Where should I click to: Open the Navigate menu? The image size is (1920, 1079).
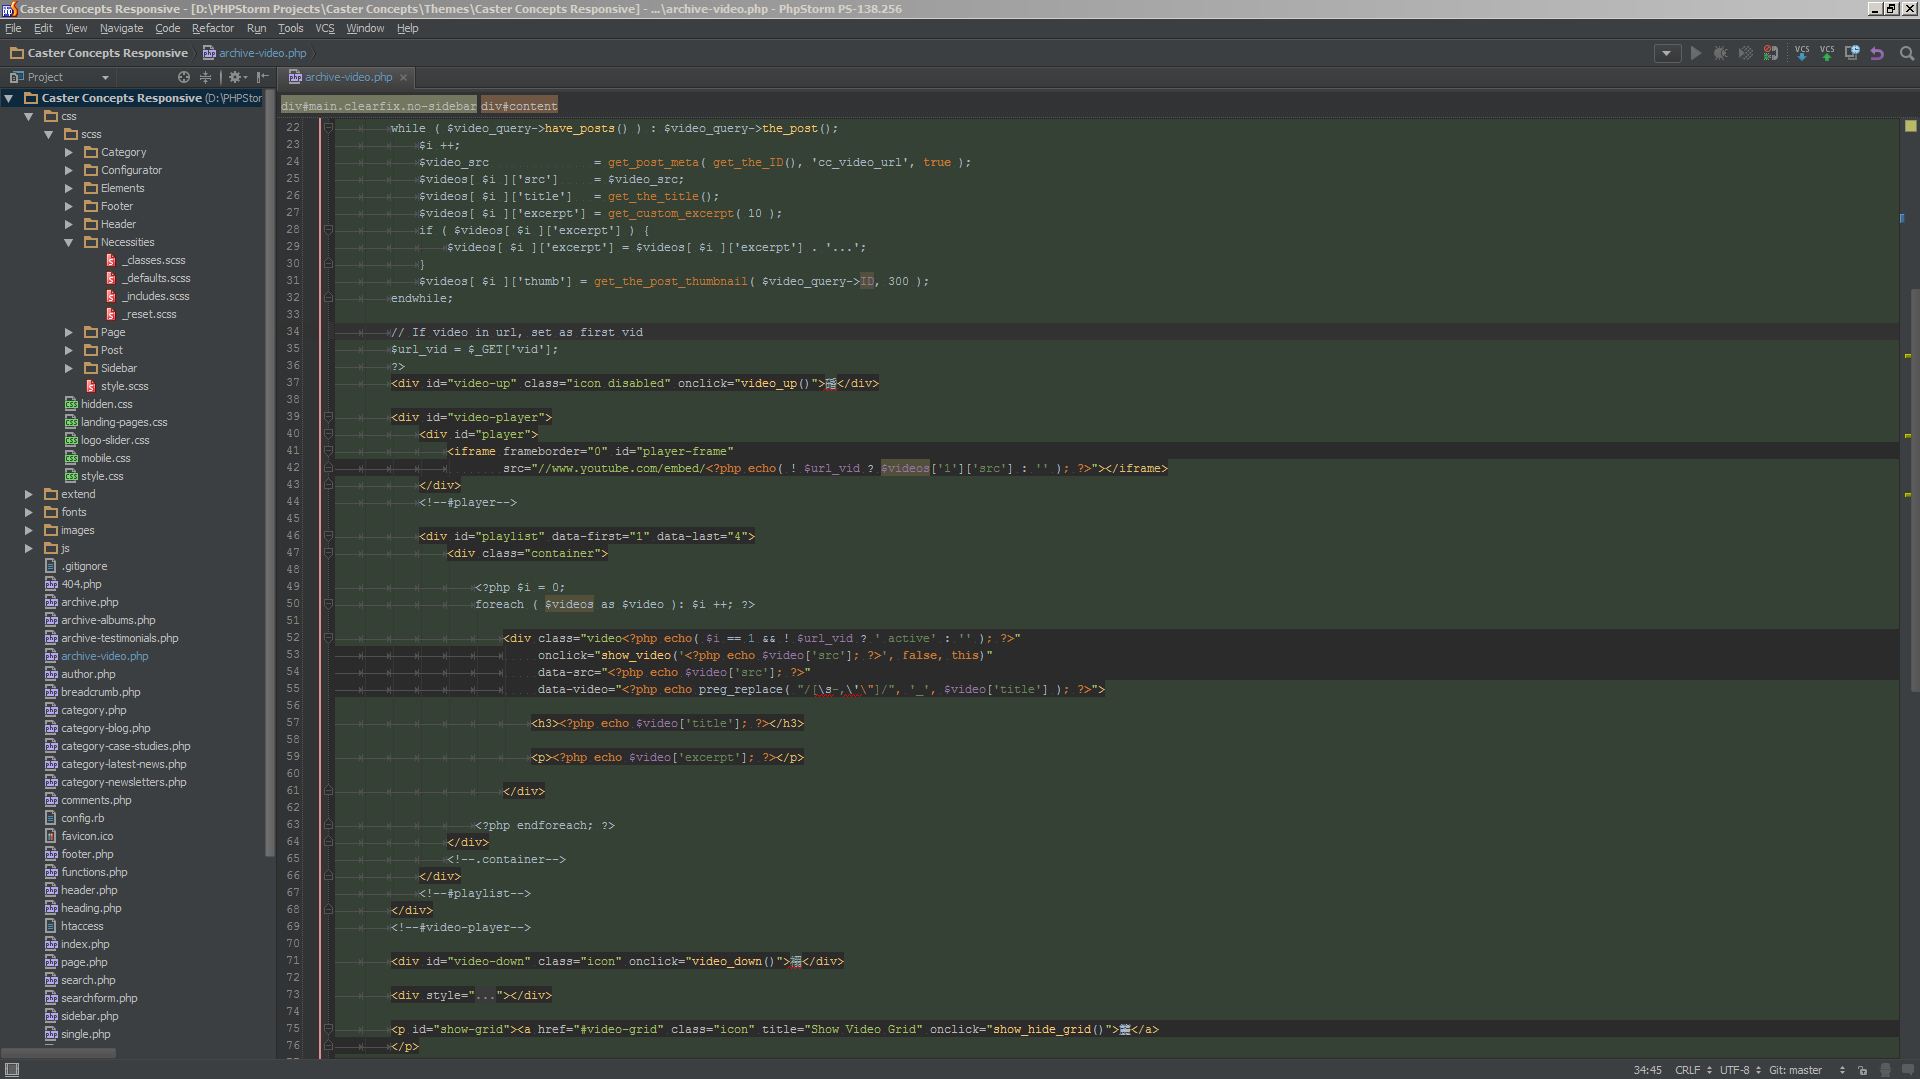(x=121, y=28)
